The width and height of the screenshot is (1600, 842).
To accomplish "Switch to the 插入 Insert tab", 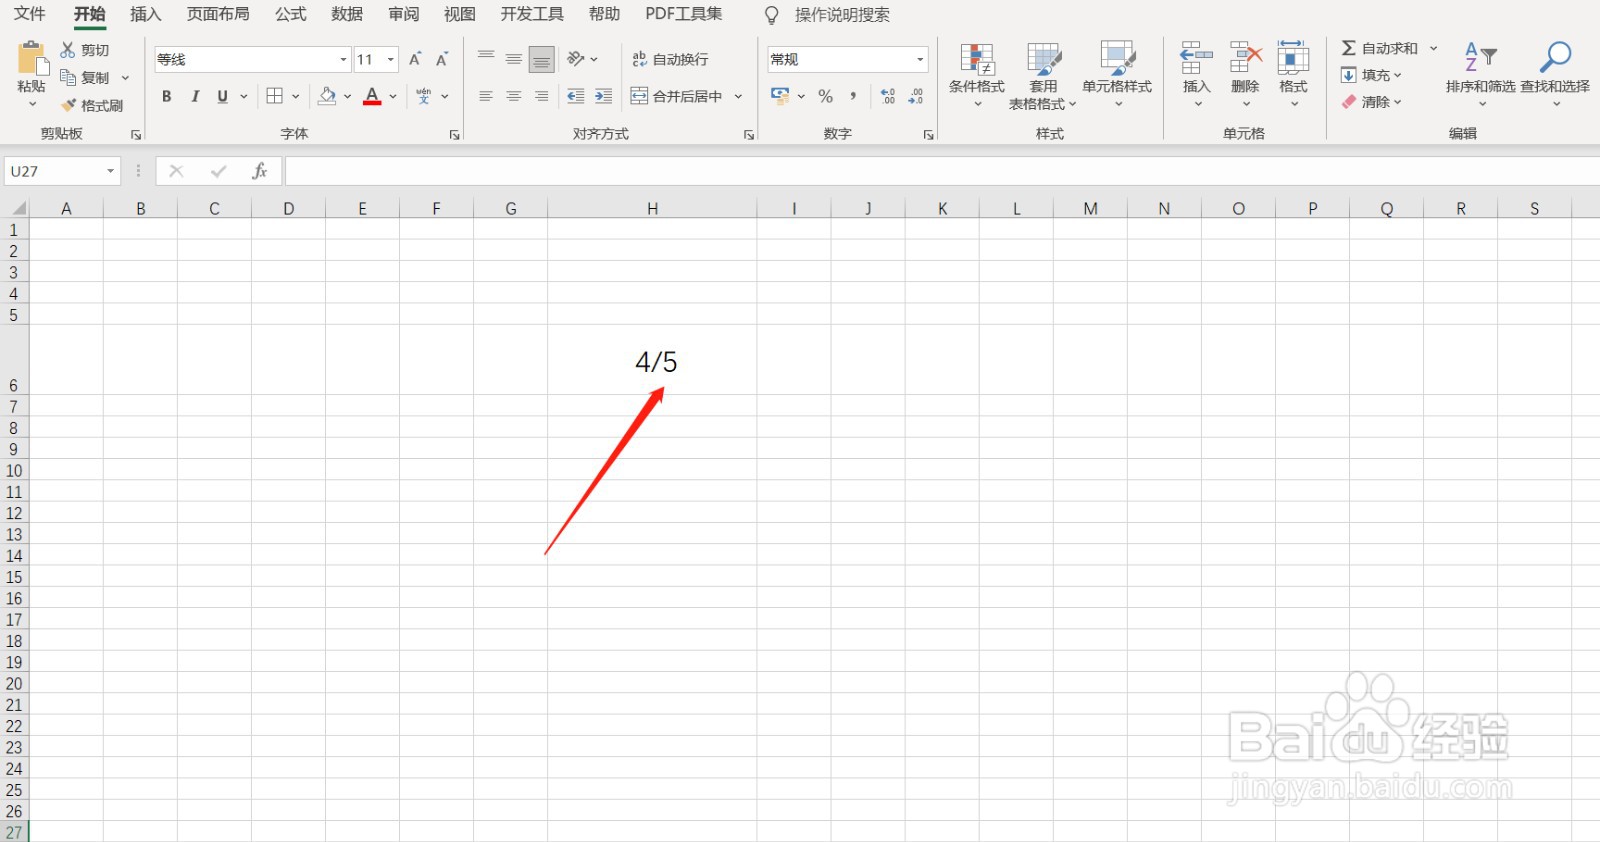I will pyautogui.click(x=146, y=14).
